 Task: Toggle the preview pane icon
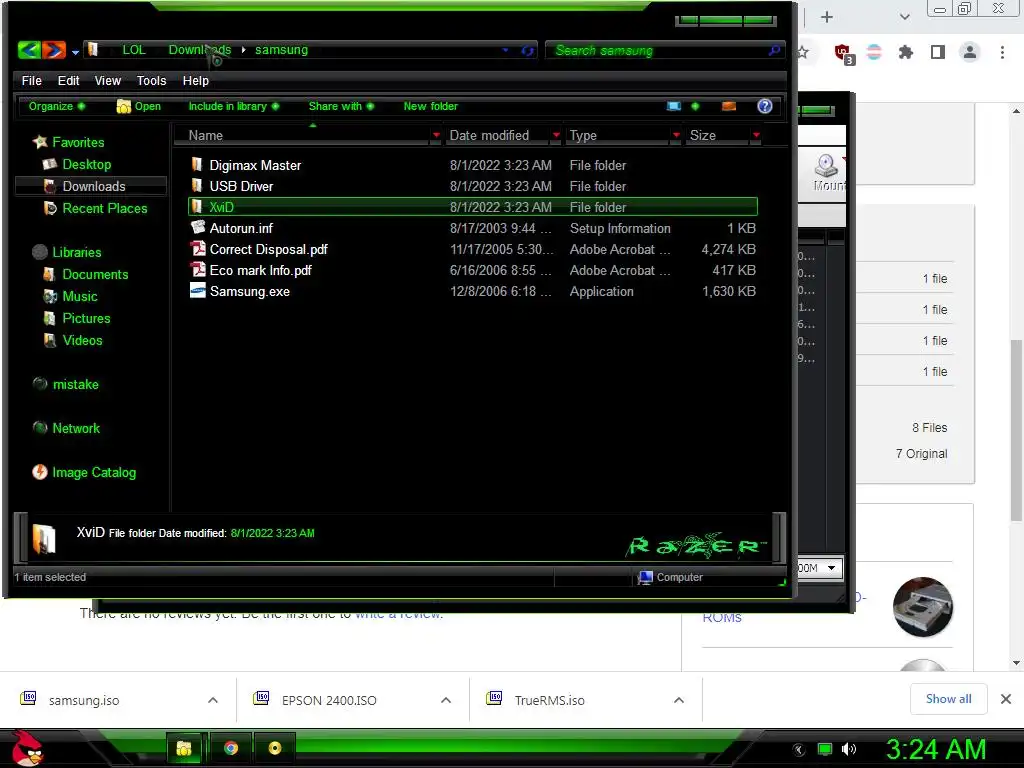(729, 106)
